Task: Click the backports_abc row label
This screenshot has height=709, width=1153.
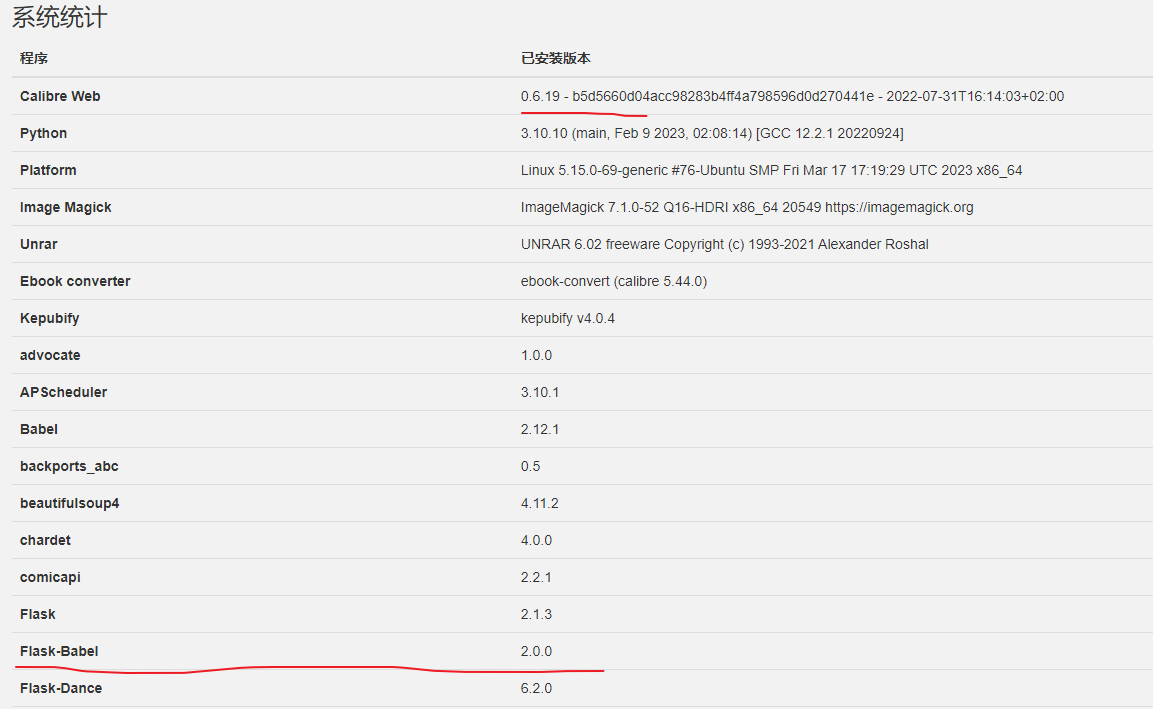Action: tap(69, 466)
